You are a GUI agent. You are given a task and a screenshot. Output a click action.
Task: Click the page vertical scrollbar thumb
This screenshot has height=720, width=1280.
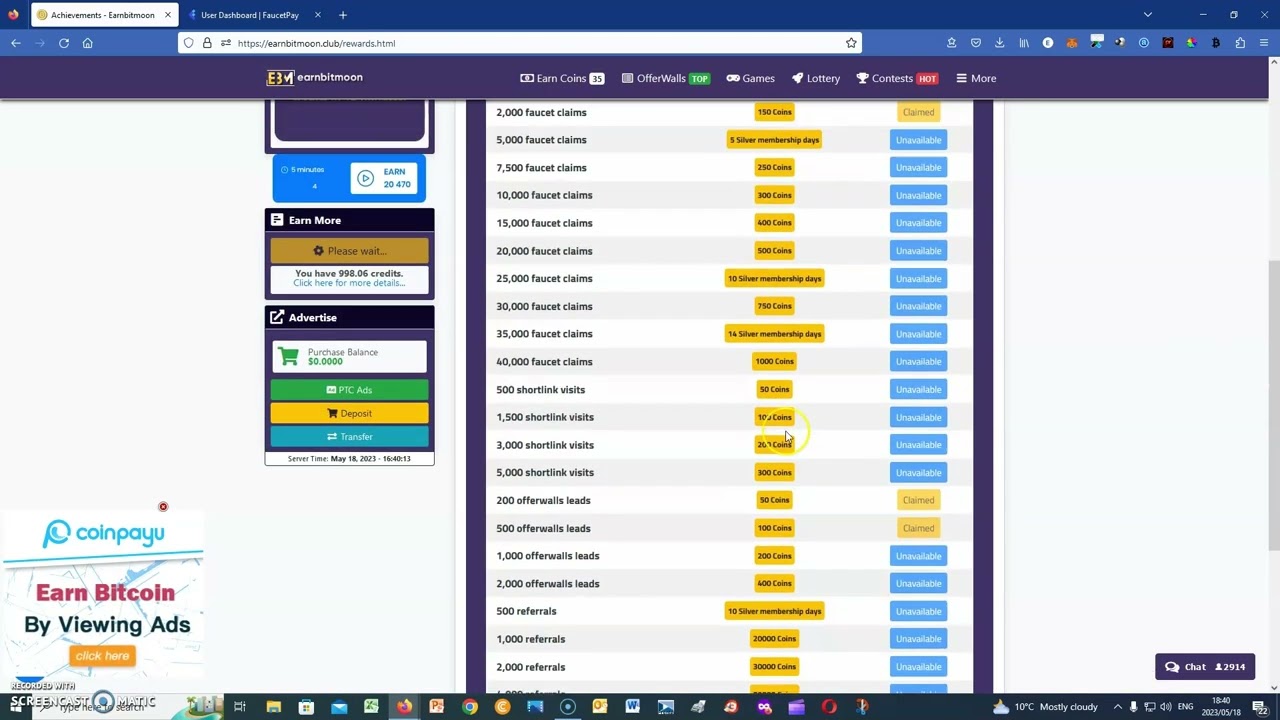1274,405
